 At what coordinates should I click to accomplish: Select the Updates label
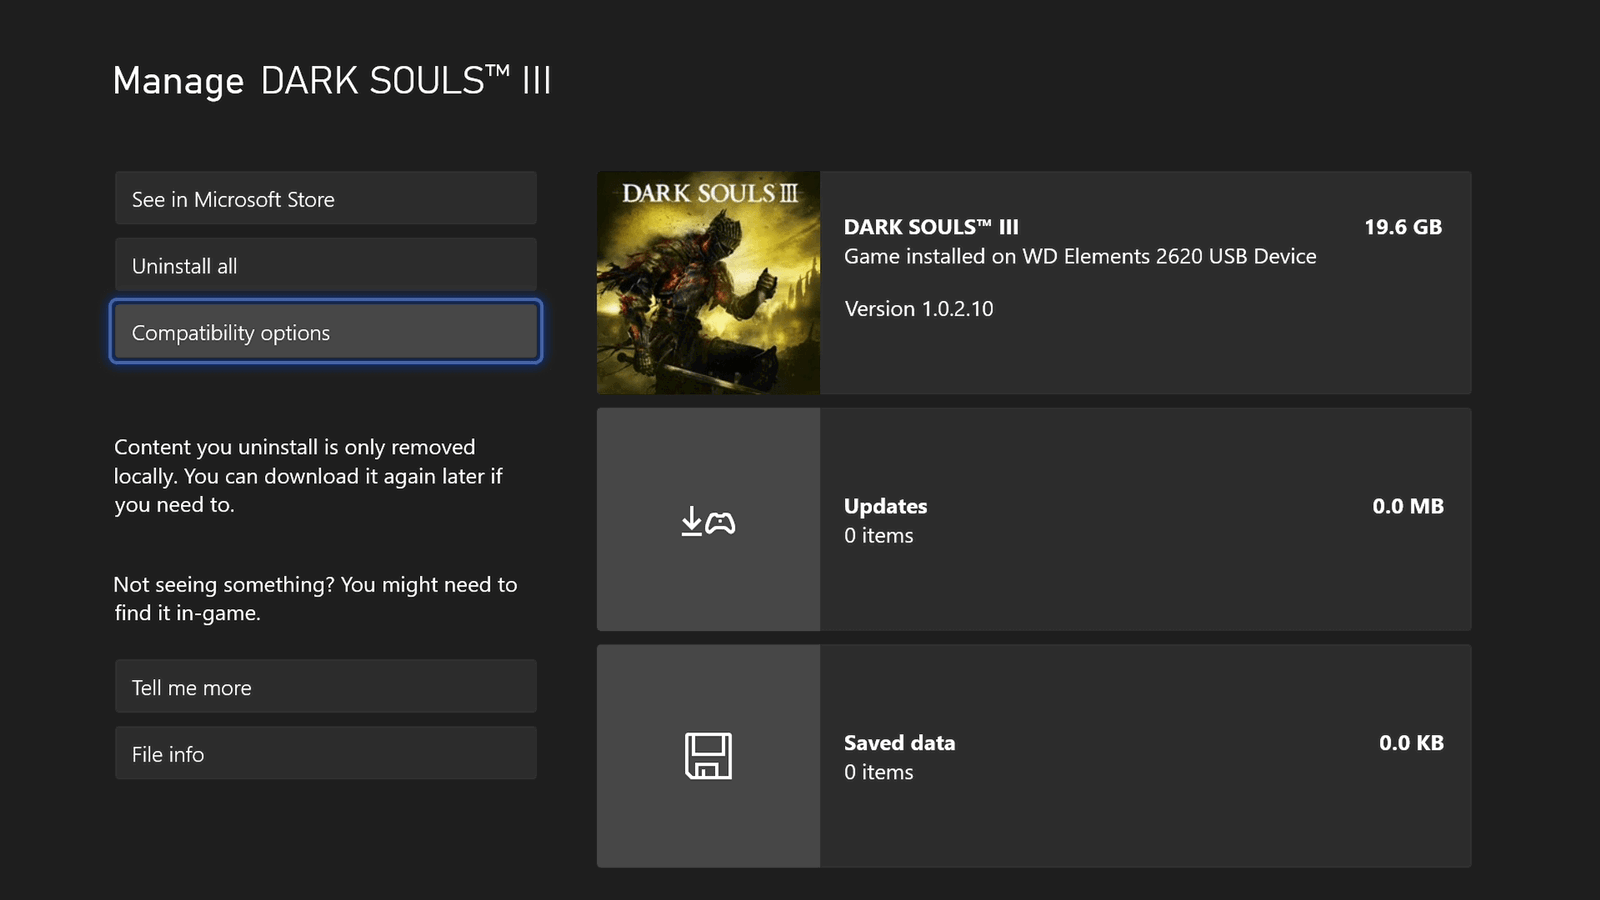pyautogui.click(x=885, y=506)
